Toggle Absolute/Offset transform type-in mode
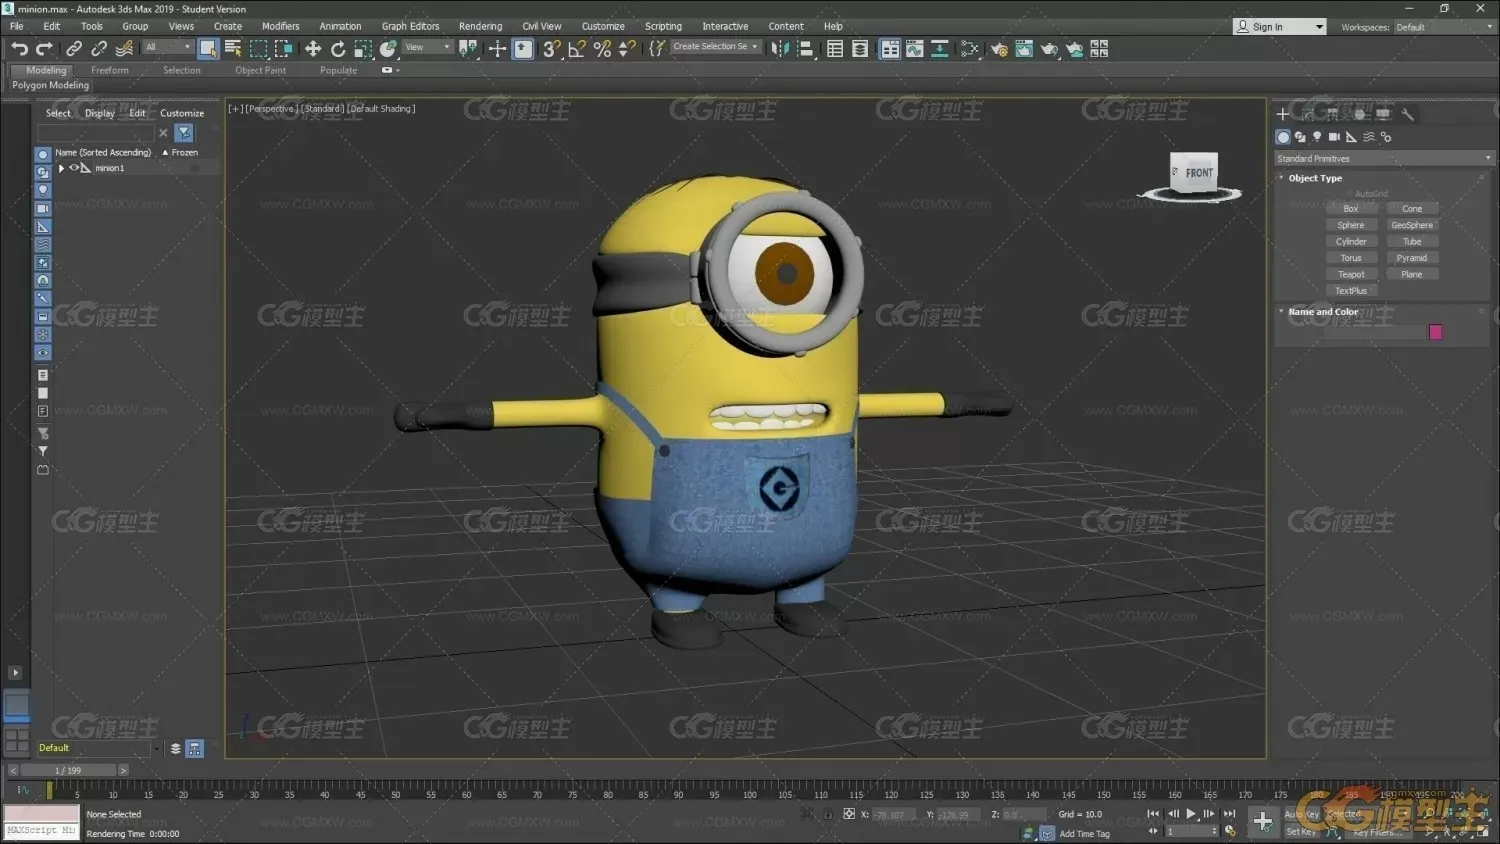Screen dimensions: 1500x844 point(849,814)
